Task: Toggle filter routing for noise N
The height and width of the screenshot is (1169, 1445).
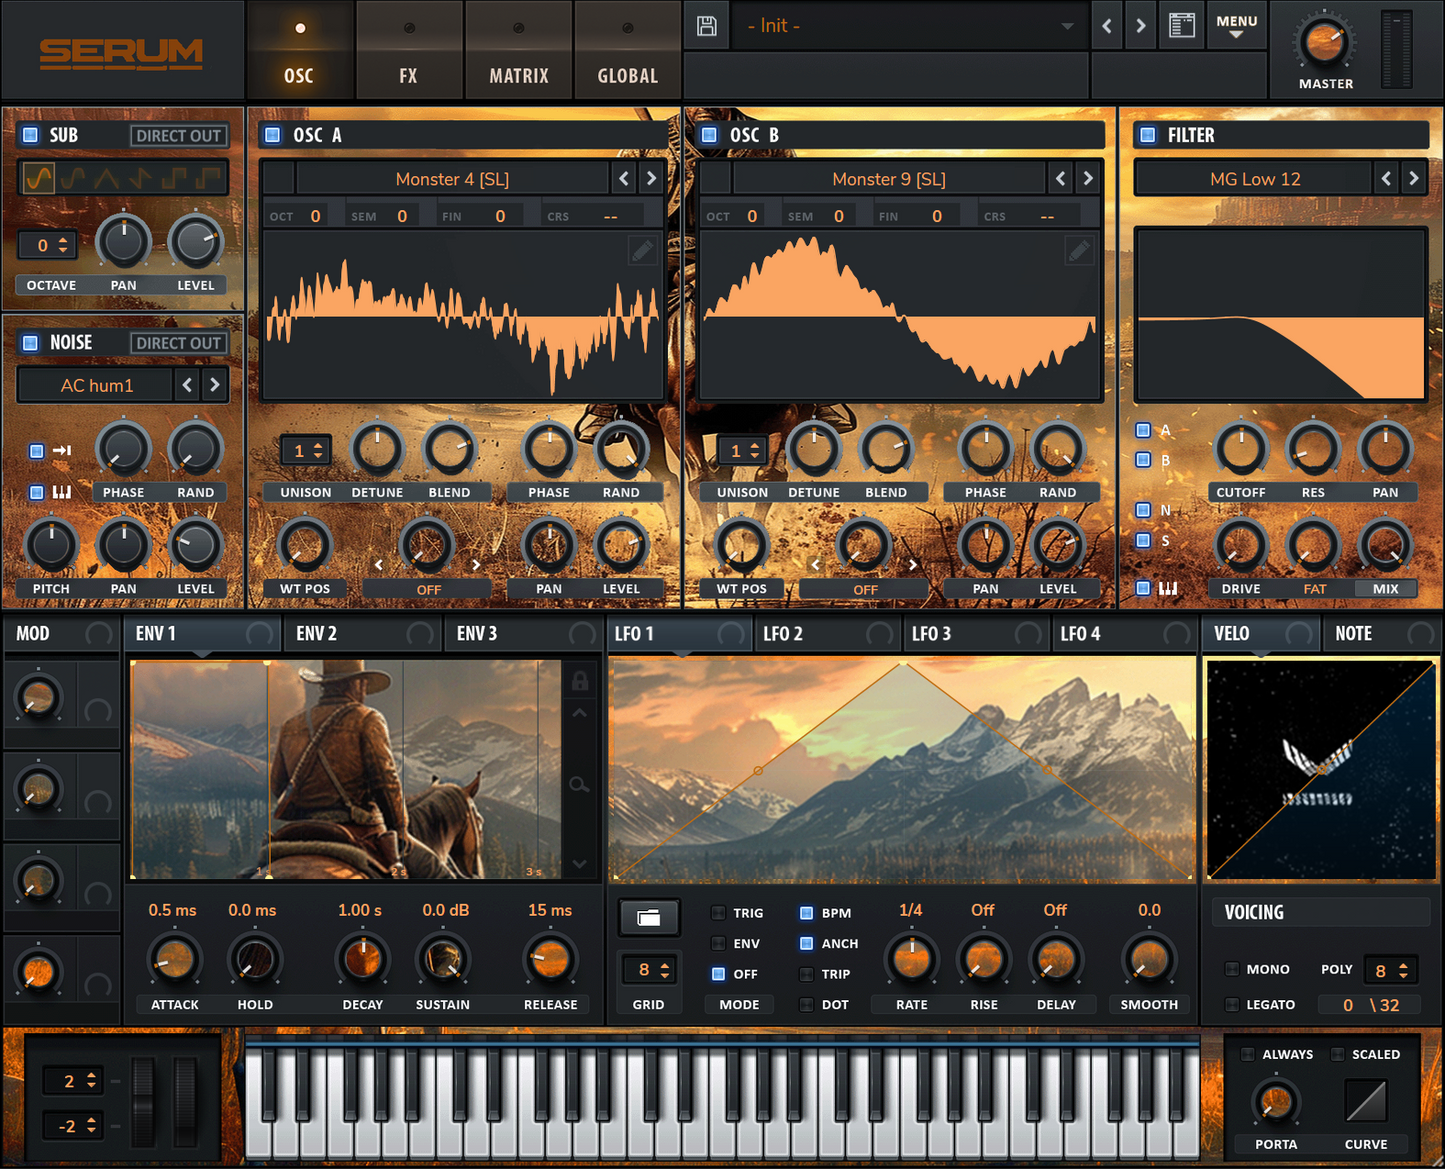Action: tap(1143, 510)
